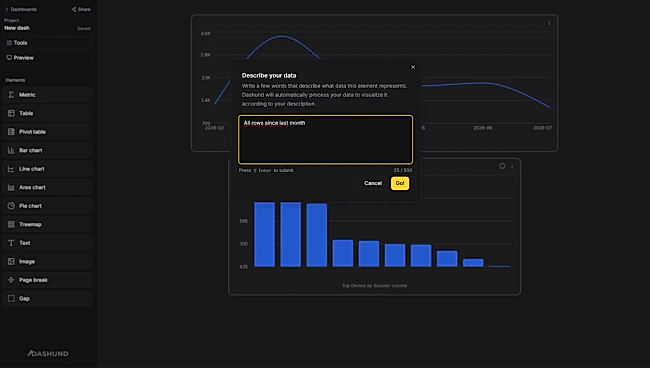Add a Treemap element icon
650x368 pixels.
[11, 224]
